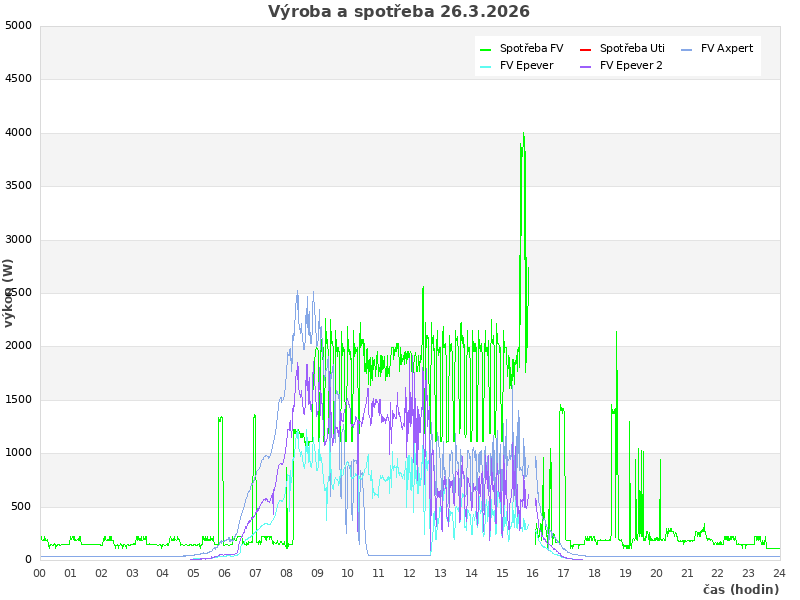The width and height of the screenshot is (800, 600).
Task: Select the 12 hour mark on time axis
Action: (410, 573)
